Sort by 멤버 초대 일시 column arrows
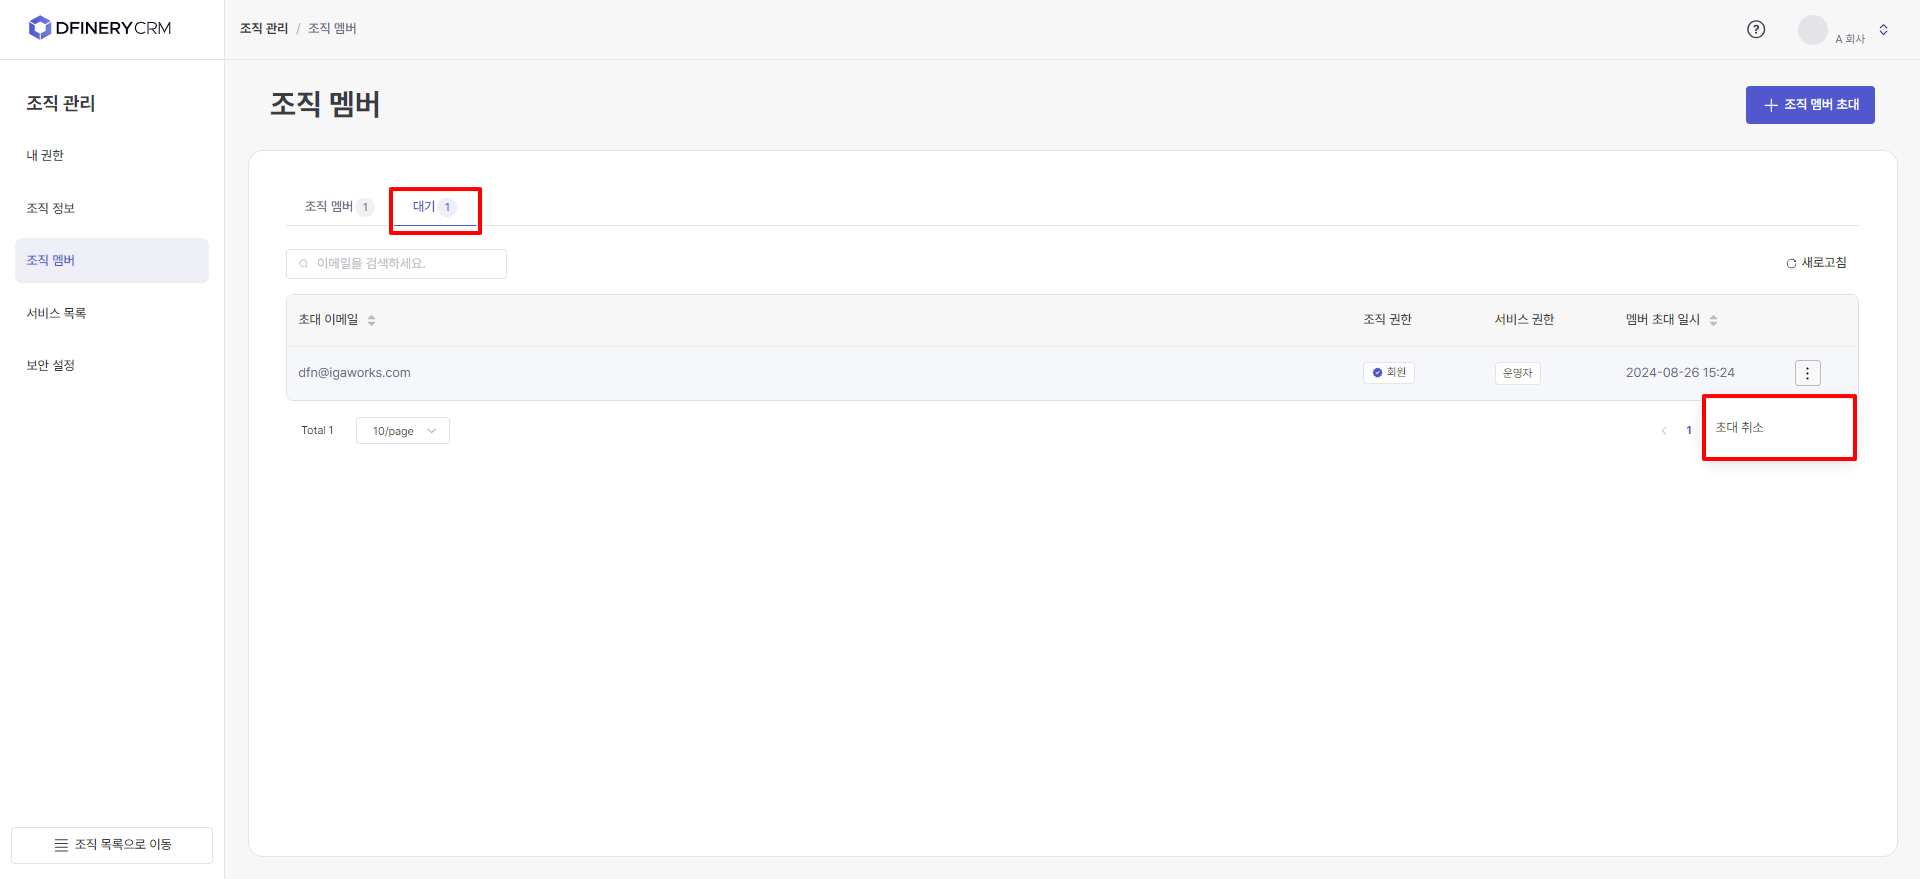The height and width of the screenshot is (879, 1920). 1713,320
